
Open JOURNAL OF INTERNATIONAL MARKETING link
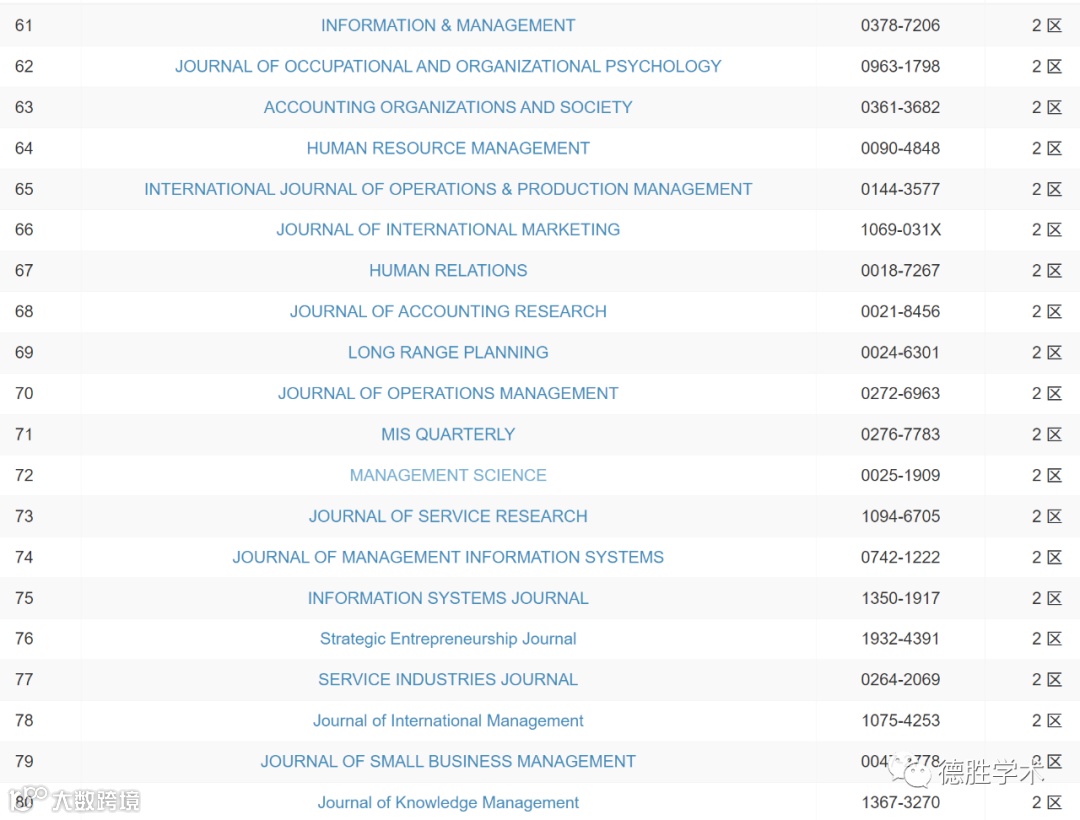[448, 229]
